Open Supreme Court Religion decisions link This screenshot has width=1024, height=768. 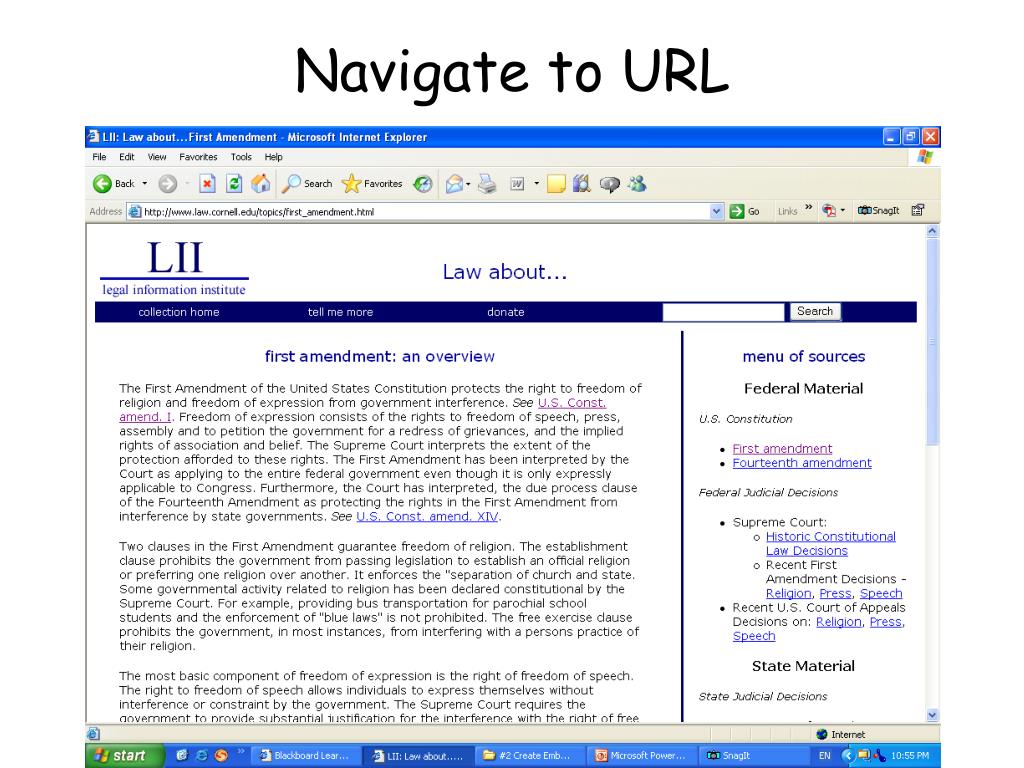click(788, 594)
